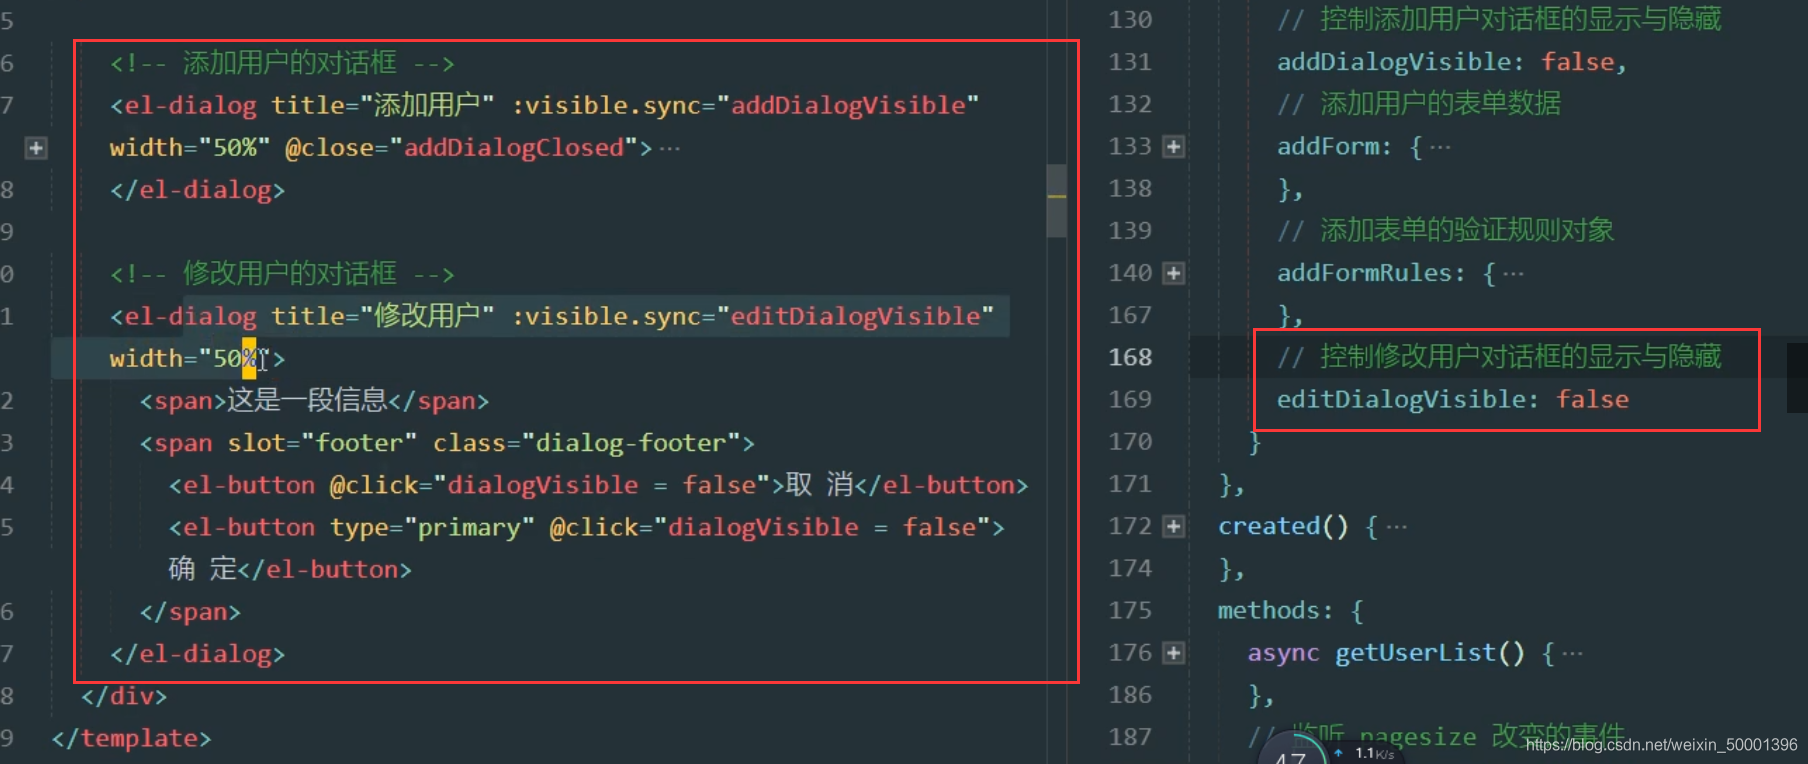Click the comment "控制添加用户对话框的显示与隐藏"

click(1499, 20)
